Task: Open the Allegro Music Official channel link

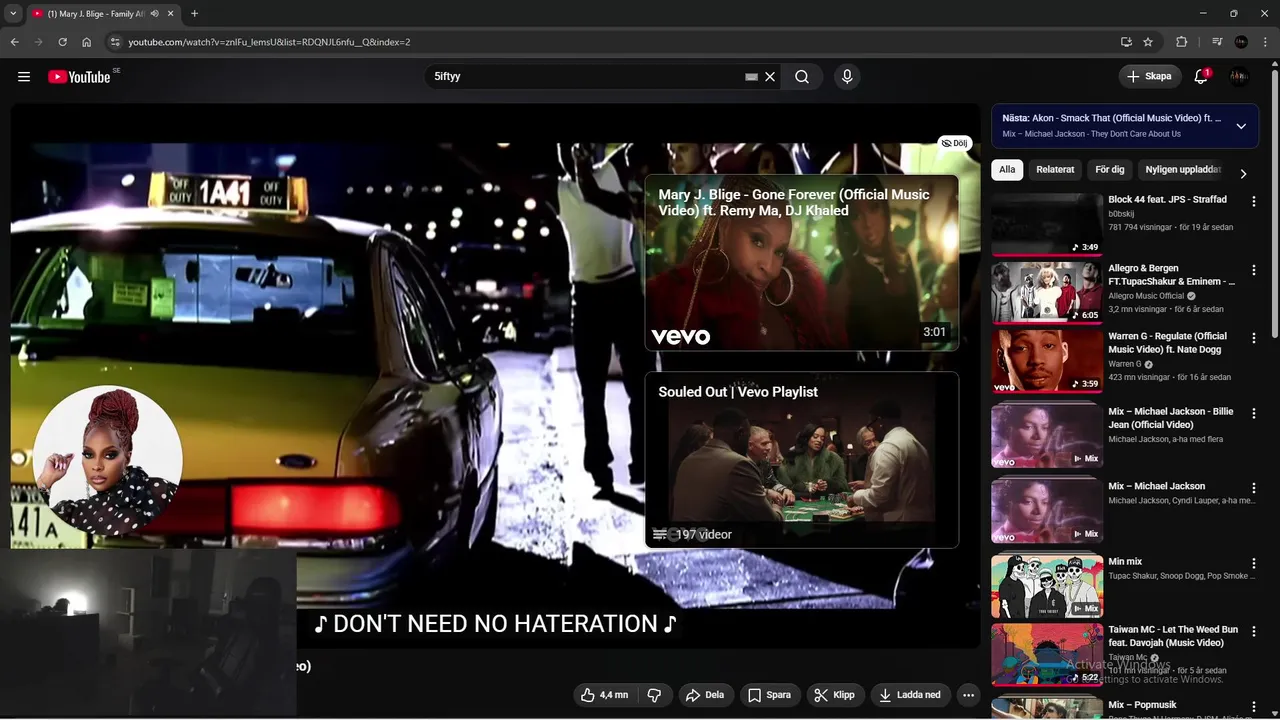Action: (1146, 296)
